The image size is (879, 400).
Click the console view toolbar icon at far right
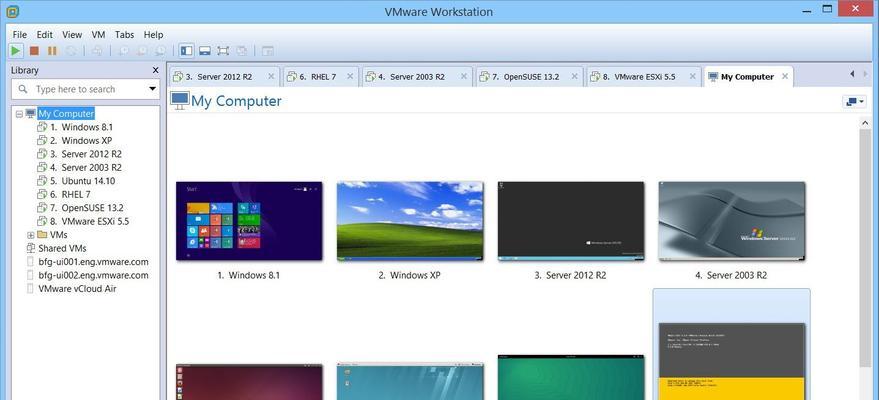[268, 51]
